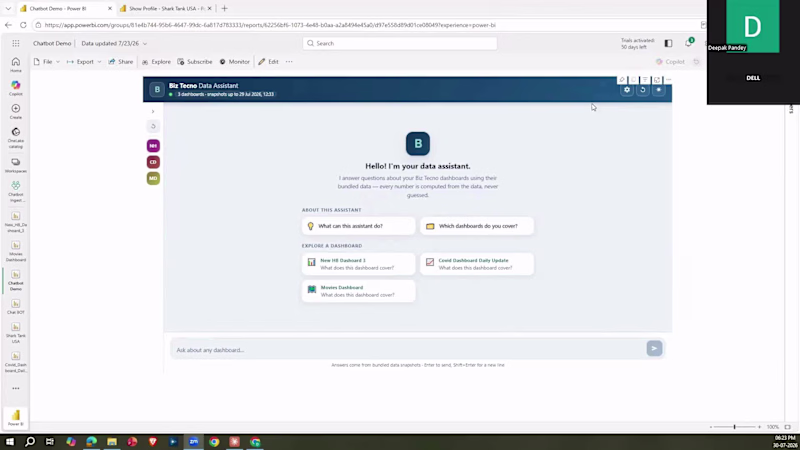Open Copilot in the left navigation

click(x=16, y=88)
